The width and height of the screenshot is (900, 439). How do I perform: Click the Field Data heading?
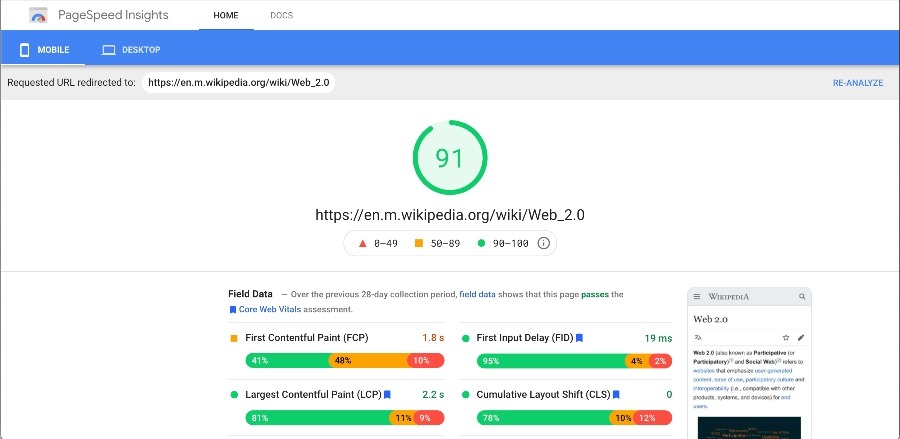click(250, 294)
